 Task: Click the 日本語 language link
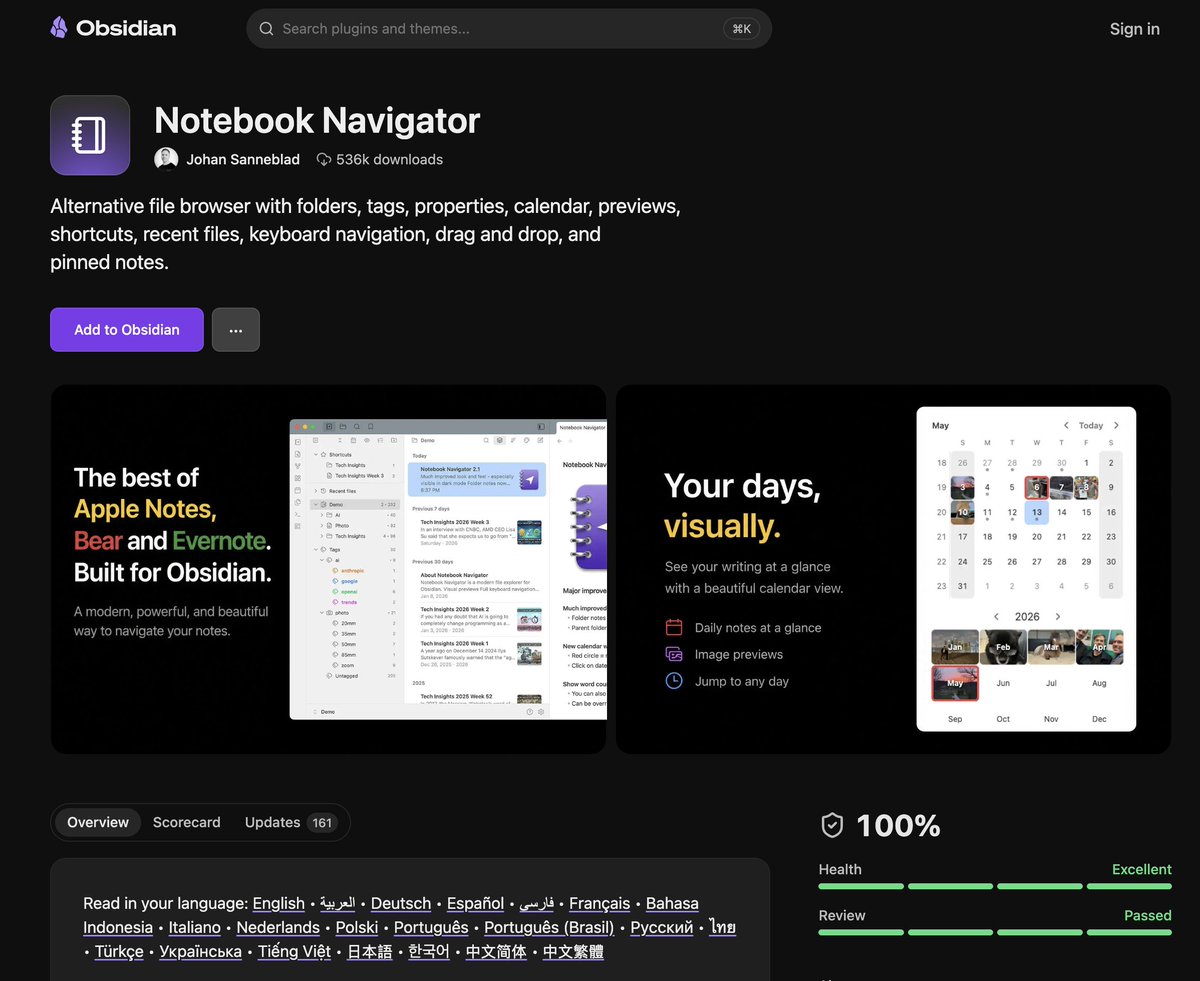pyautogui.click(x=370, y=951)
